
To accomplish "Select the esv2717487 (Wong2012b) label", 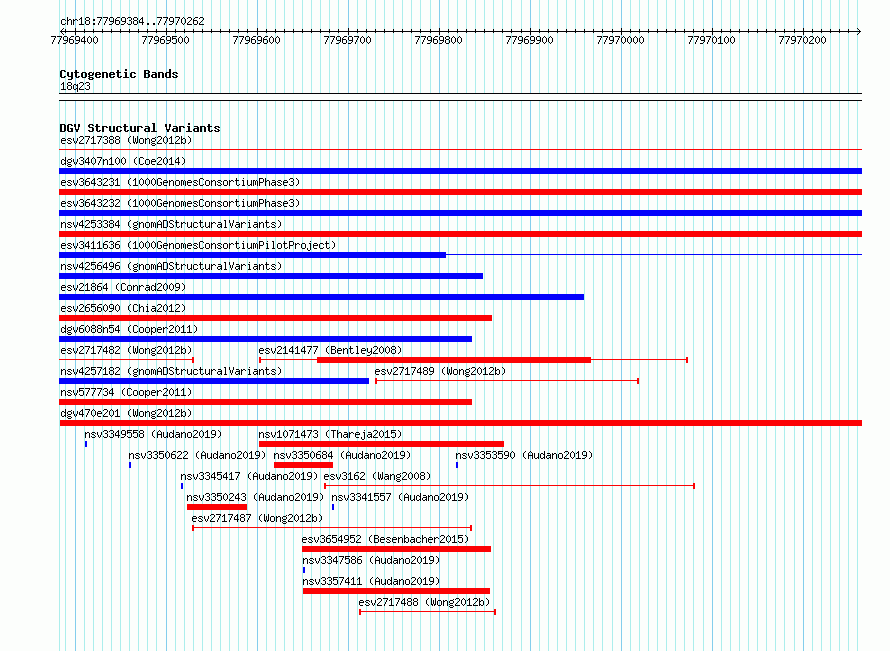I will point(257,518).
